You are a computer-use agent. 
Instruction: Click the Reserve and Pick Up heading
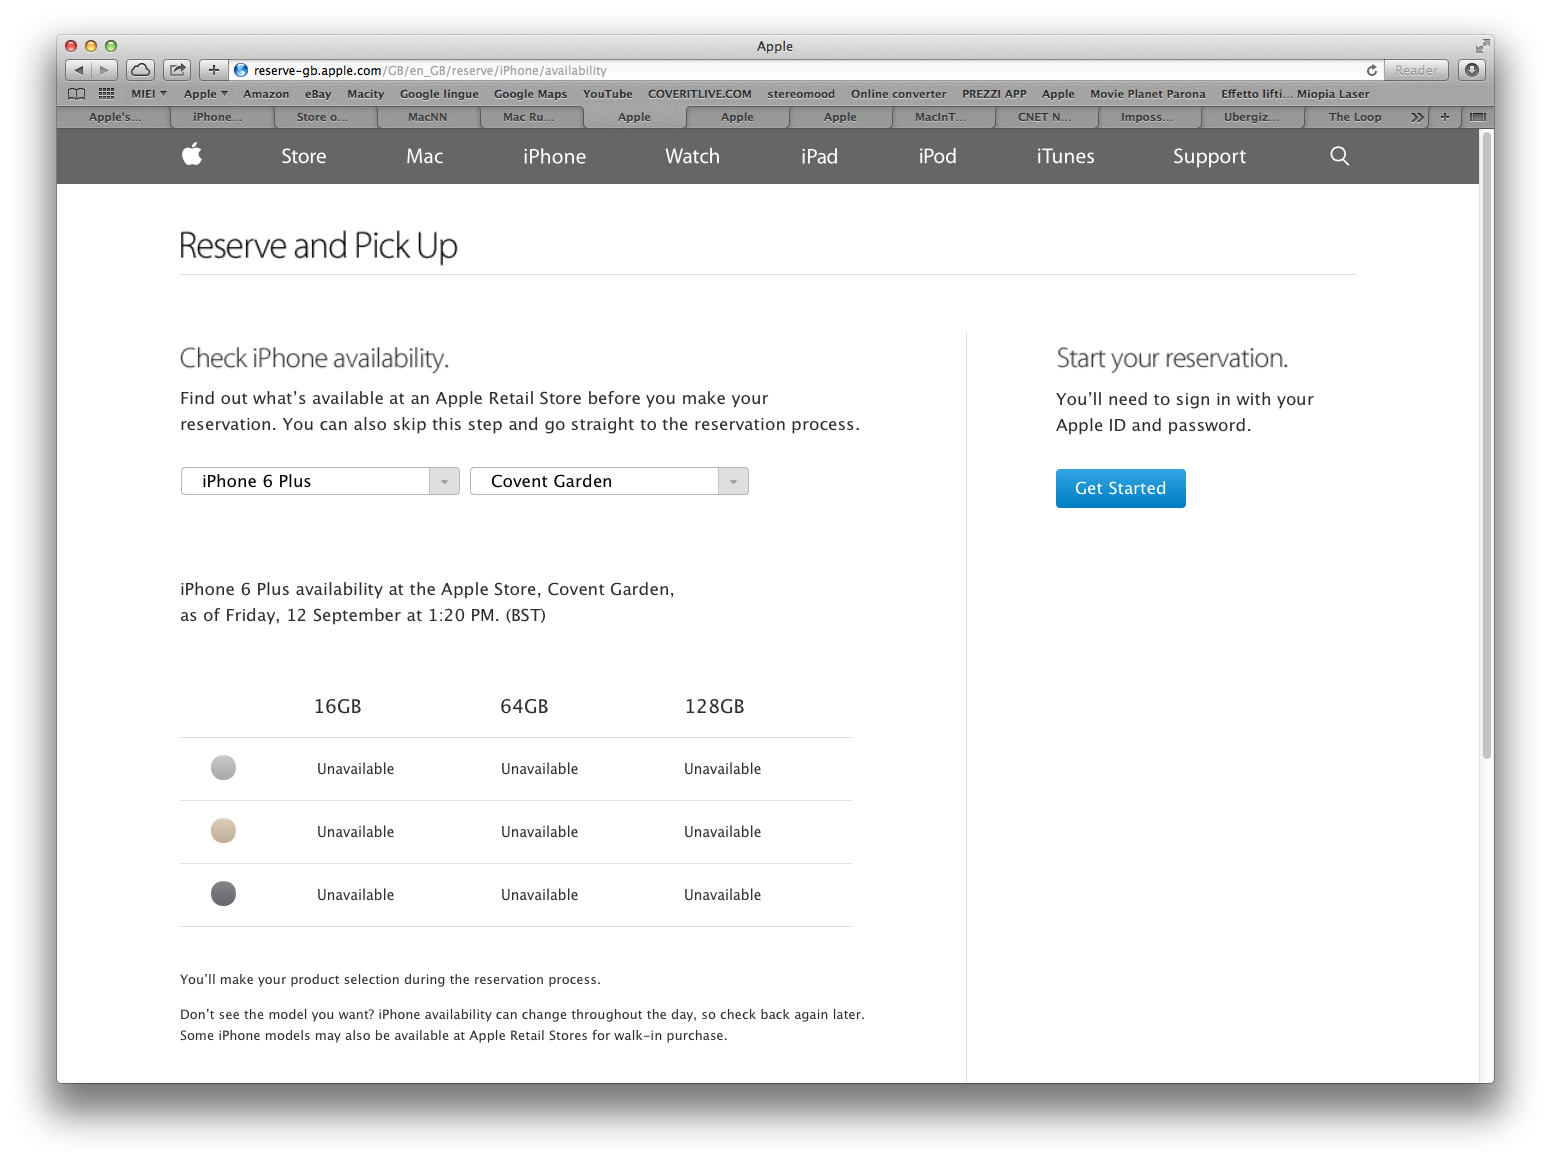pyautogui.click(x=319, y=246)
